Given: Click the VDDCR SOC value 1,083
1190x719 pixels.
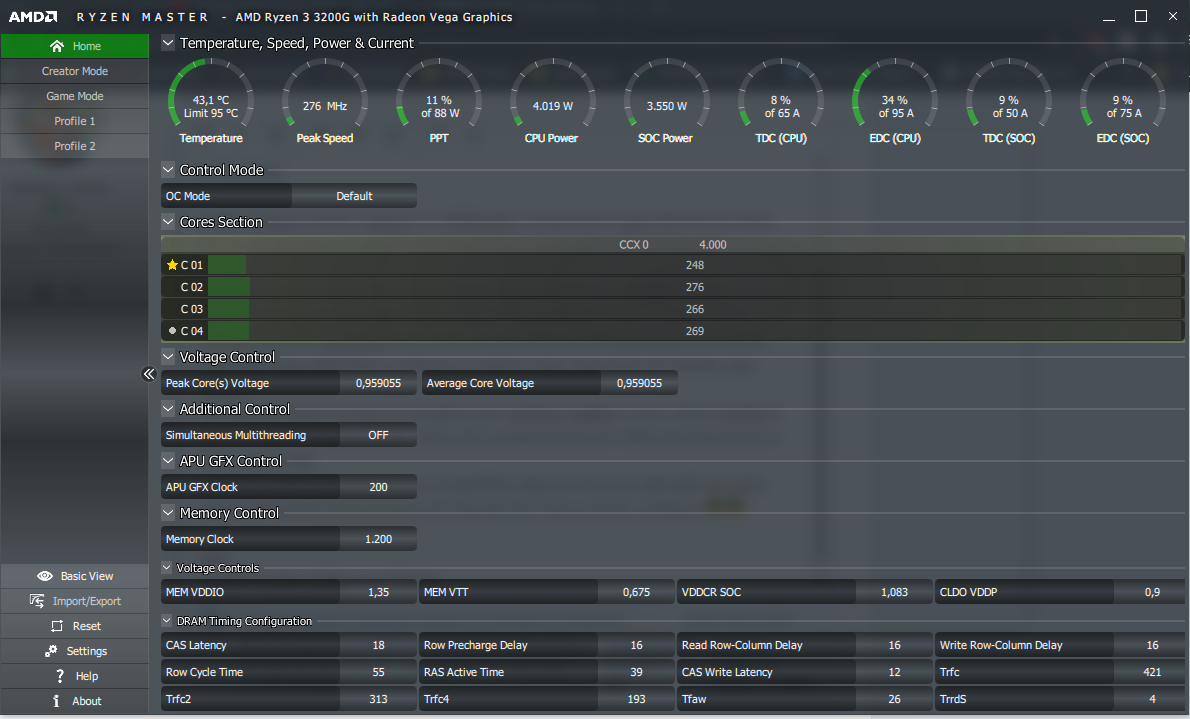Looking at the screenshot, I should point(894,592).
